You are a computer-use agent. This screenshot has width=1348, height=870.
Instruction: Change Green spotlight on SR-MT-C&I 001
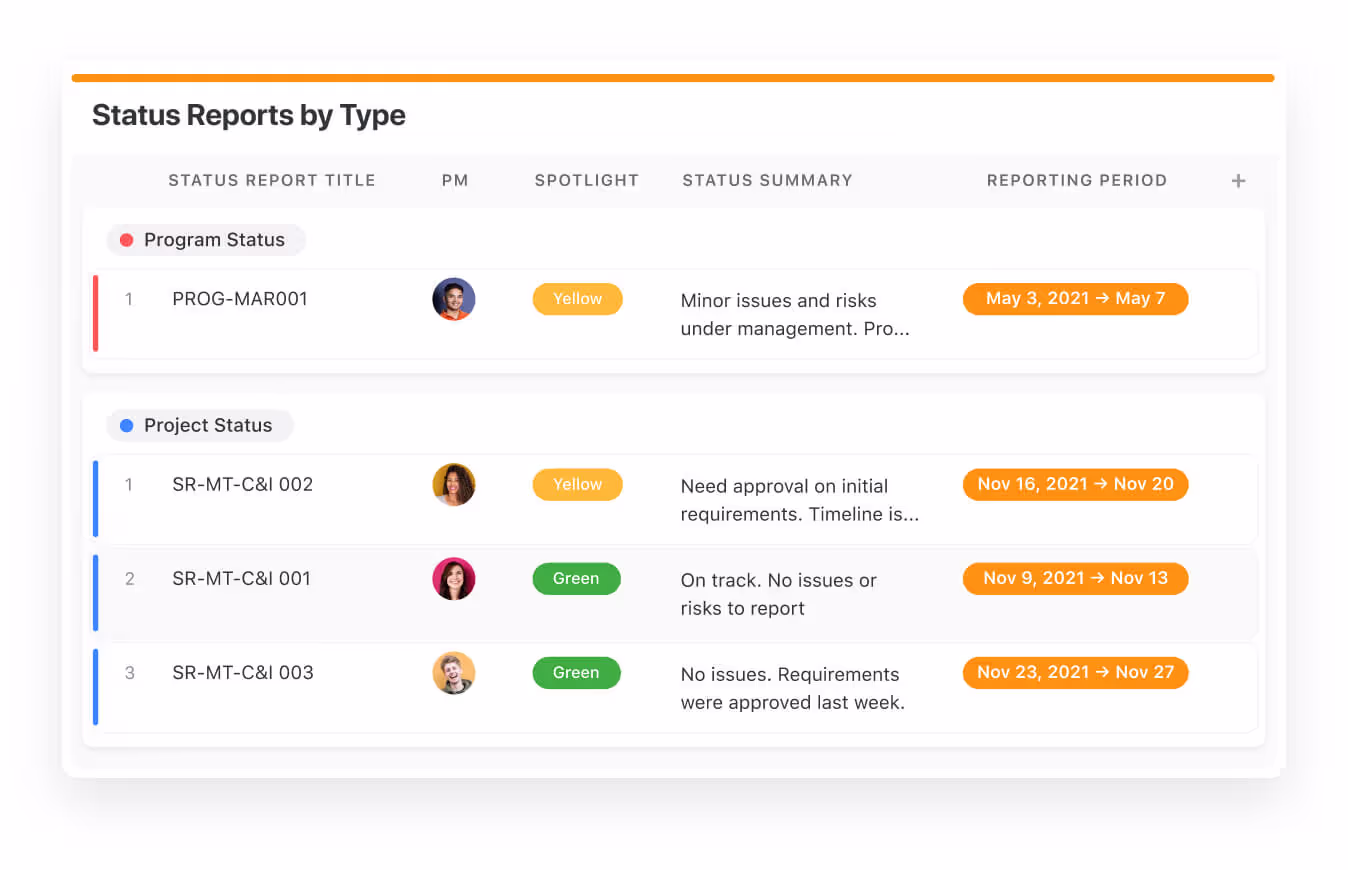point(576,579)
